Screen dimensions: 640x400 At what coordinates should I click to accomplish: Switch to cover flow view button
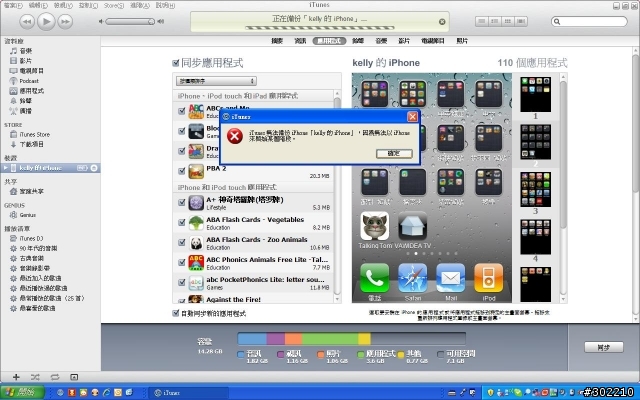521,21
